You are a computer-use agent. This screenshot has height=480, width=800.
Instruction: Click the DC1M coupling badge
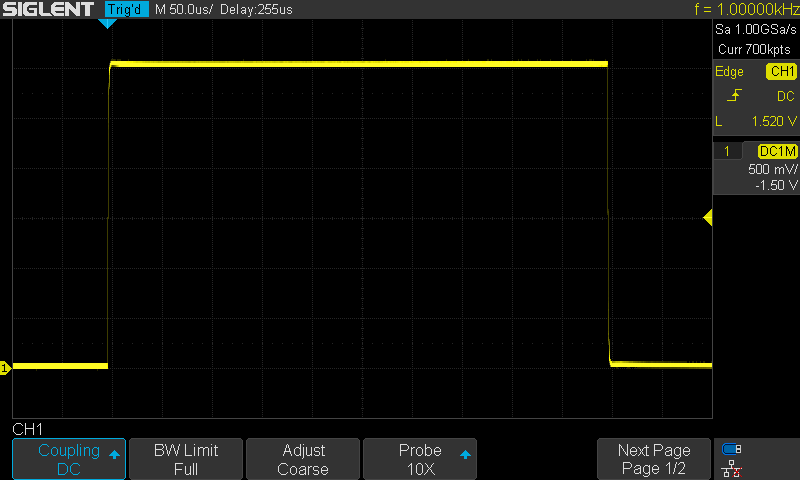tap(778, 151)
